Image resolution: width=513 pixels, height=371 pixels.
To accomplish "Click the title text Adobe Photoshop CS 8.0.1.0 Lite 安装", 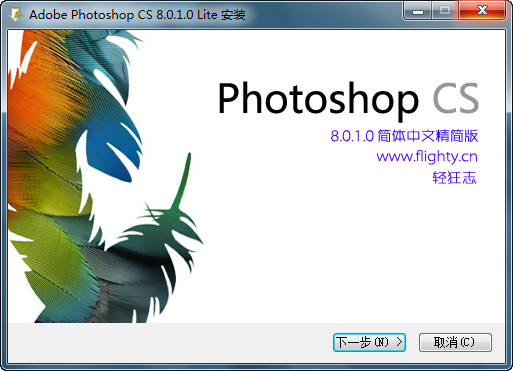I will pos(137,15).
